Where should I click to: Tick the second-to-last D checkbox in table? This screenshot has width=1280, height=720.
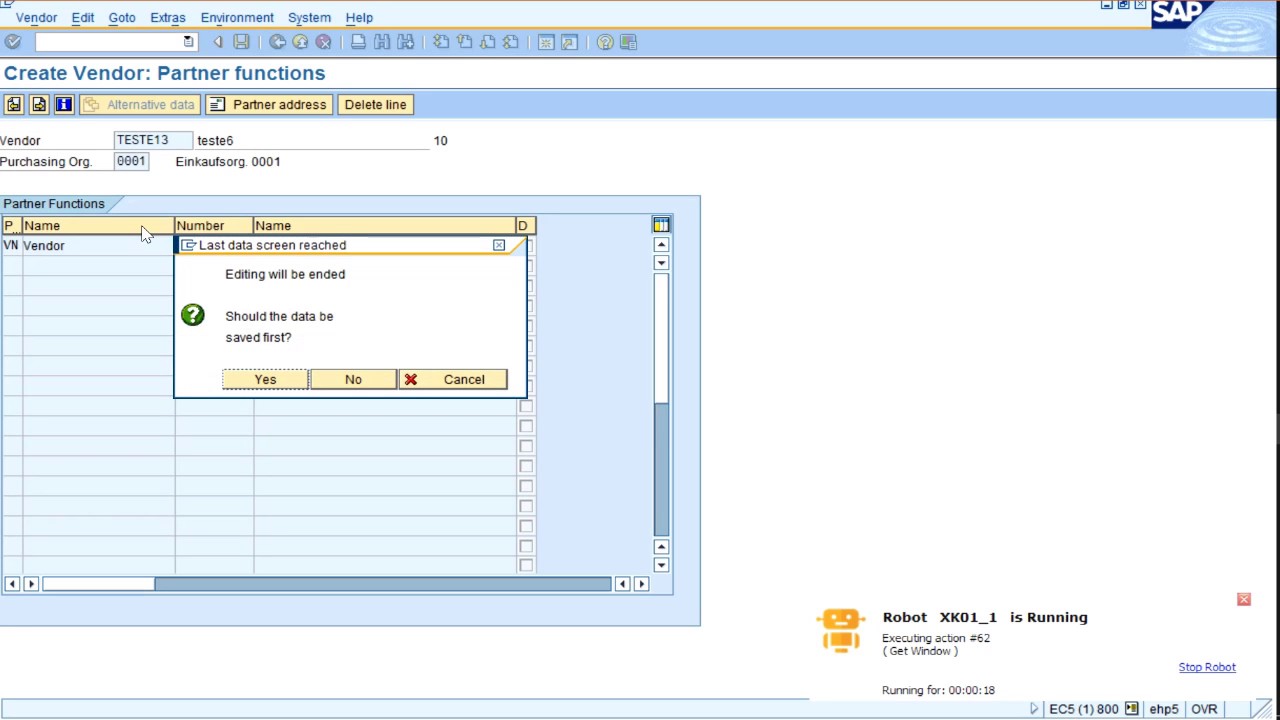pyautogui.click(x=526, y=546)
